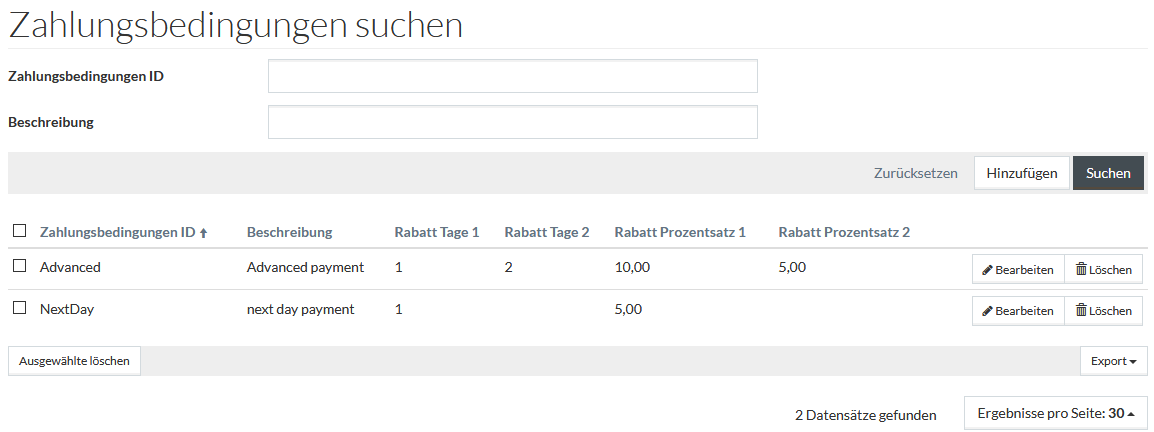Check the Advanced row checkbox

pos(20,266)
